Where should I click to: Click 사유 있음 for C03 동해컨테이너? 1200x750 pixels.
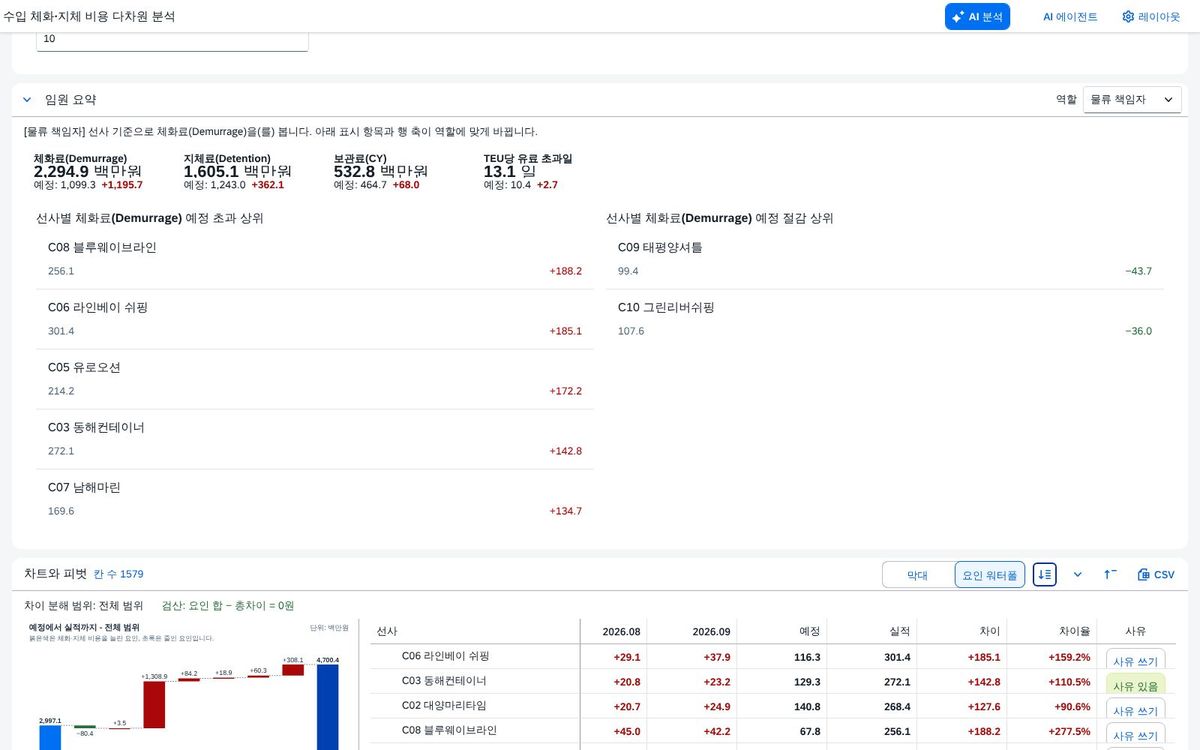(1135, 686)
